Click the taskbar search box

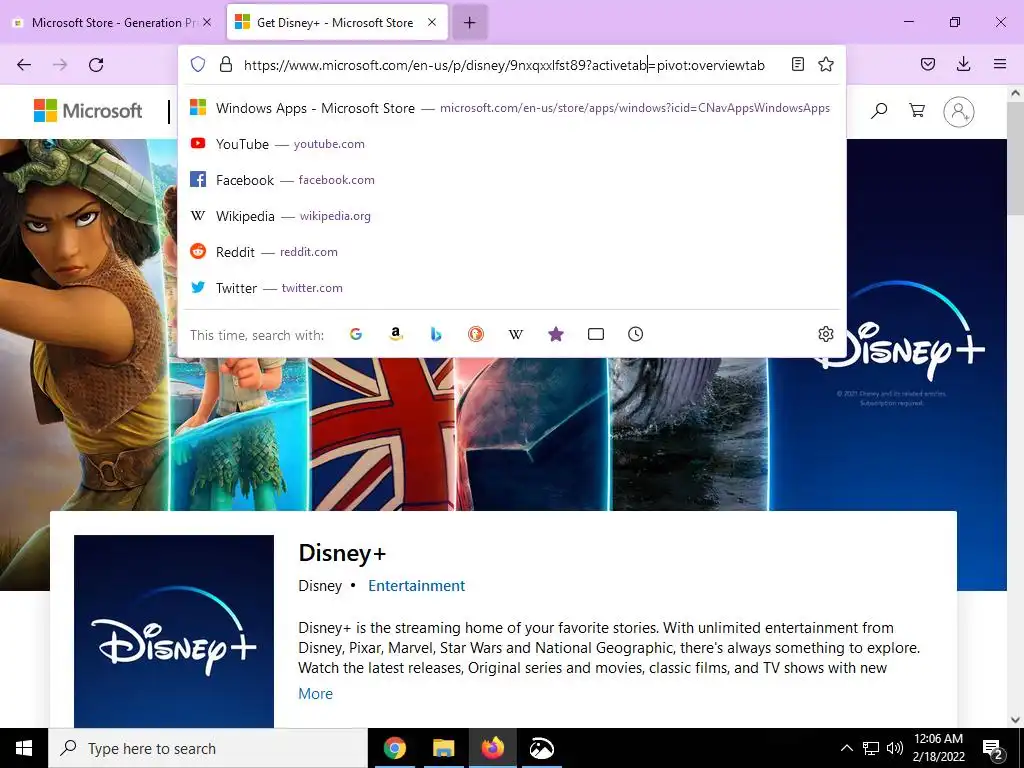click(x=208, y=748)
